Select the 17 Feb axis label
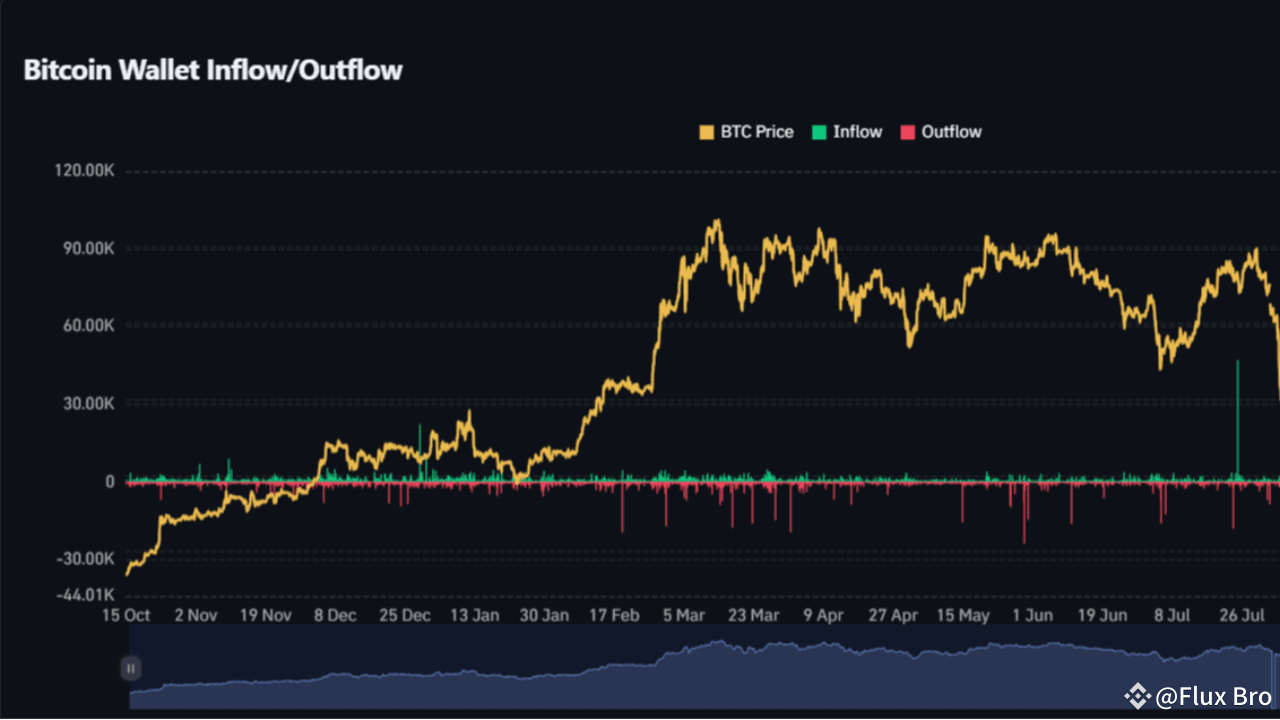 pos(613,615)
